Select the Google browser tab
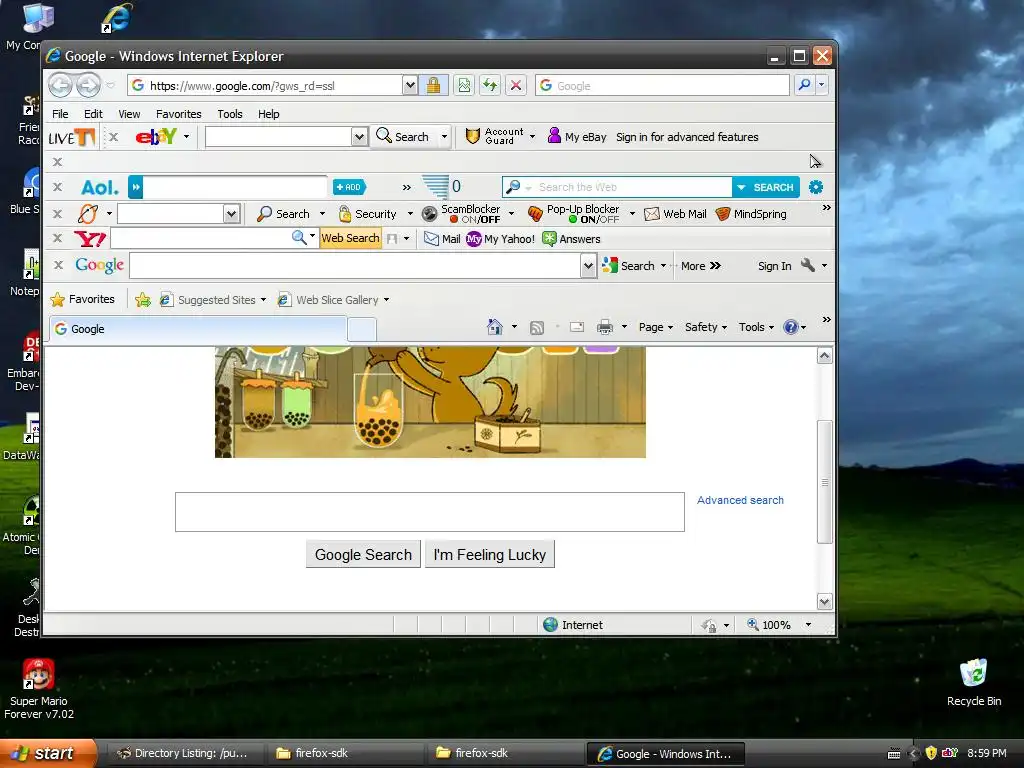Screen dimensions: 1024x768 pos(199,328)
